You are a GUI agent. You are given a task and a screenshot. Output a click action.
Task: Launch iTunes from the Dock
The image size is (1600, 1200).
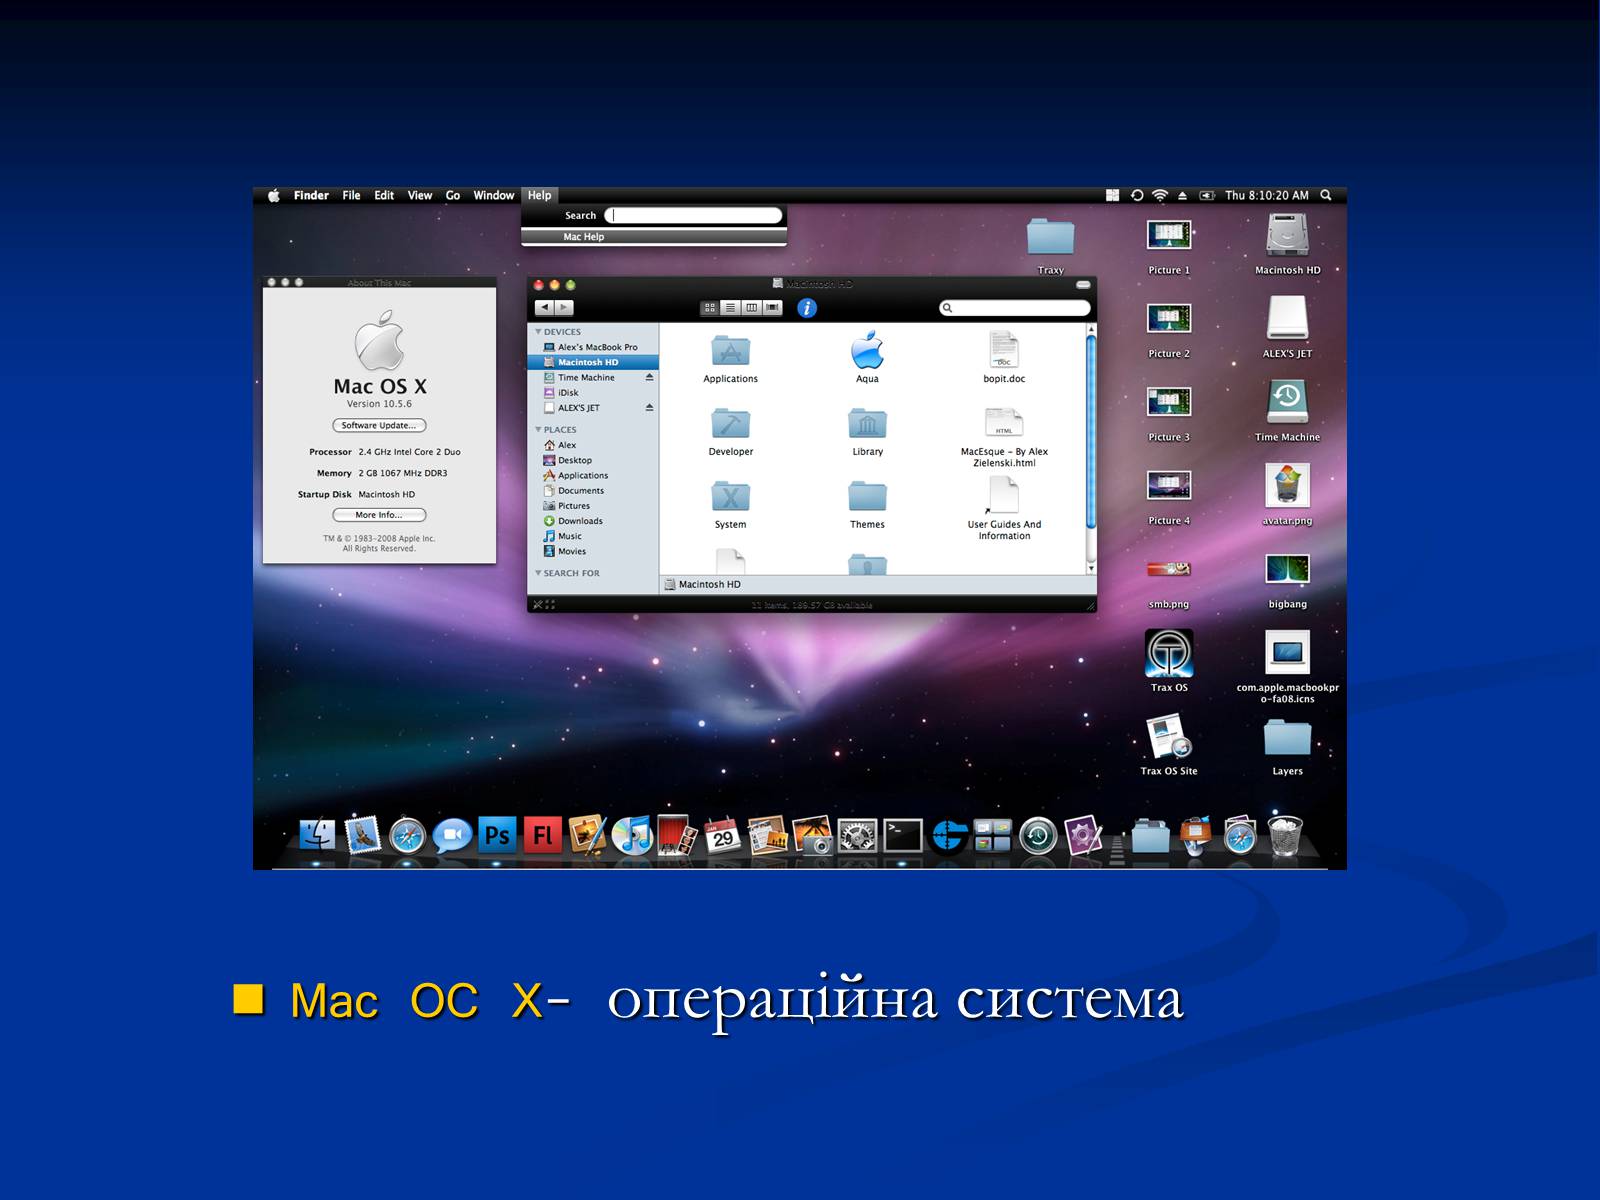[632, 835]
